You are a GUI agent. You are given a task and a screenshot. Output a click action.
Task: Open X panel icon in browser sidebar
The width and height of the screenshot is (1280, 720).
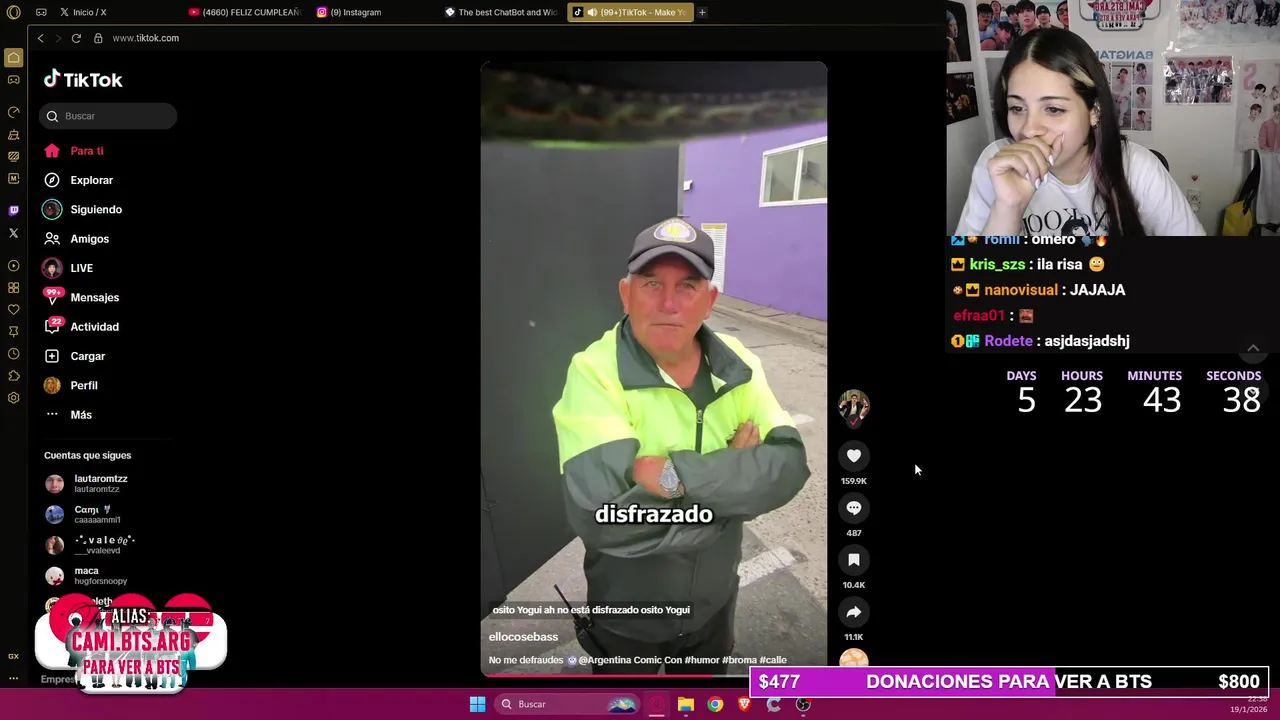tap(13, 233)
